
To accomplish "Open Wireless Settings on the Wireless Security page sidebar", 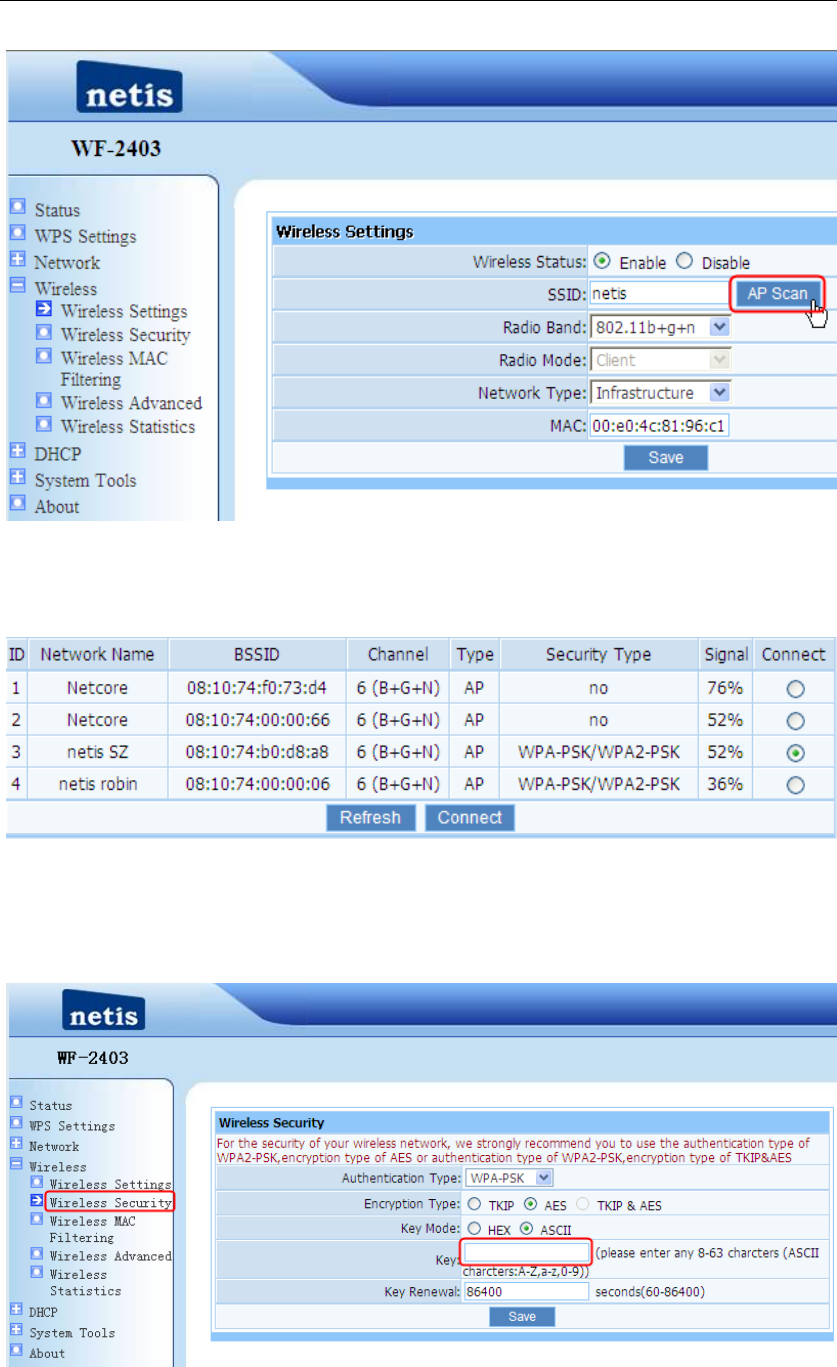I will (x=110, y=1184).
